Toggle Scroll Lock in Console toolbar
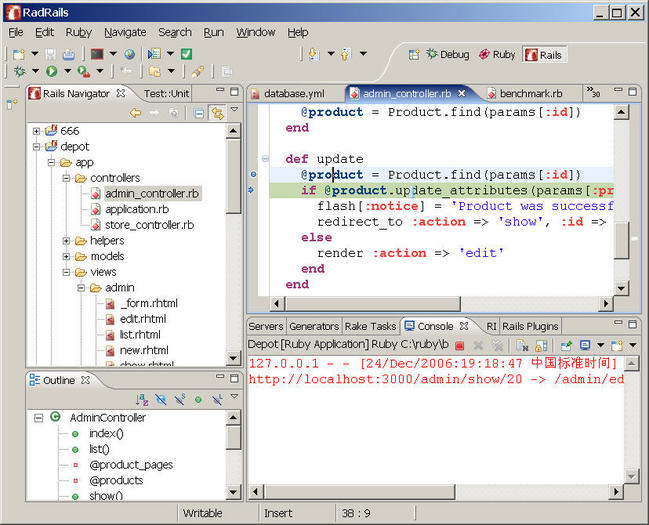 541,345
